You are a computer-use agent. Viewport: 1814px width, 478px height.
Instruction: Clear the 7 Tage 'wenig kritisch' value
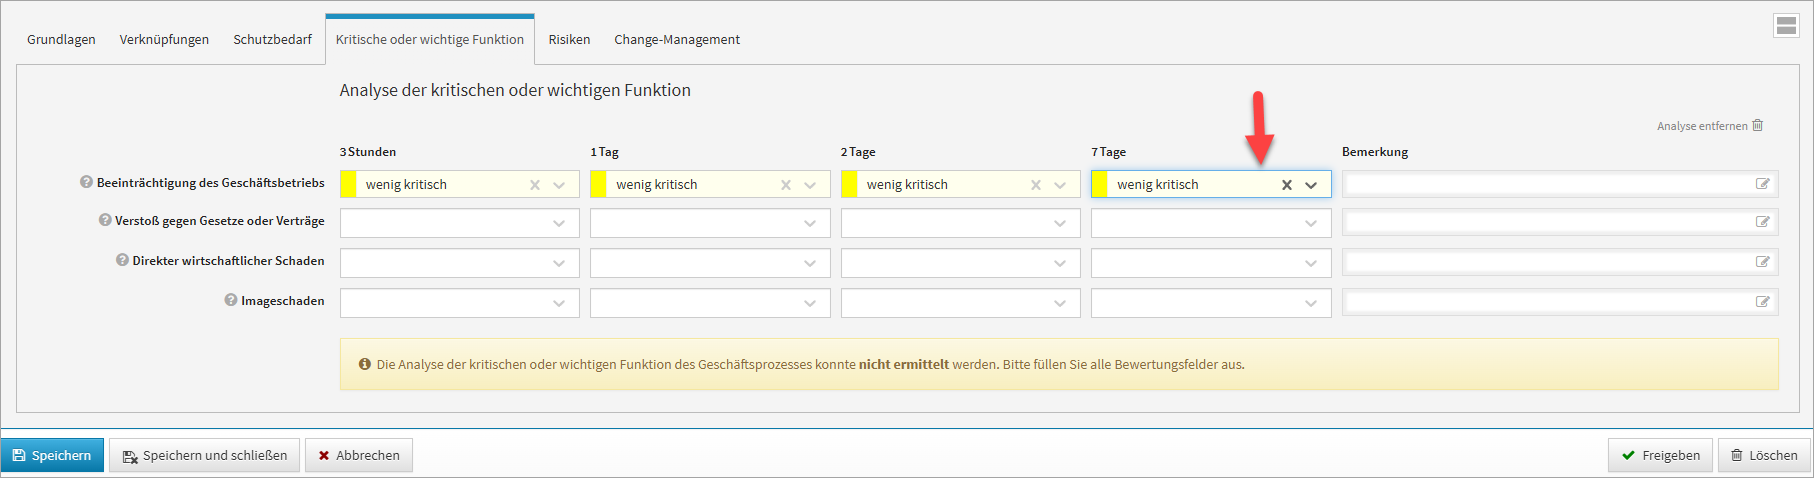tap(1287, 185)
